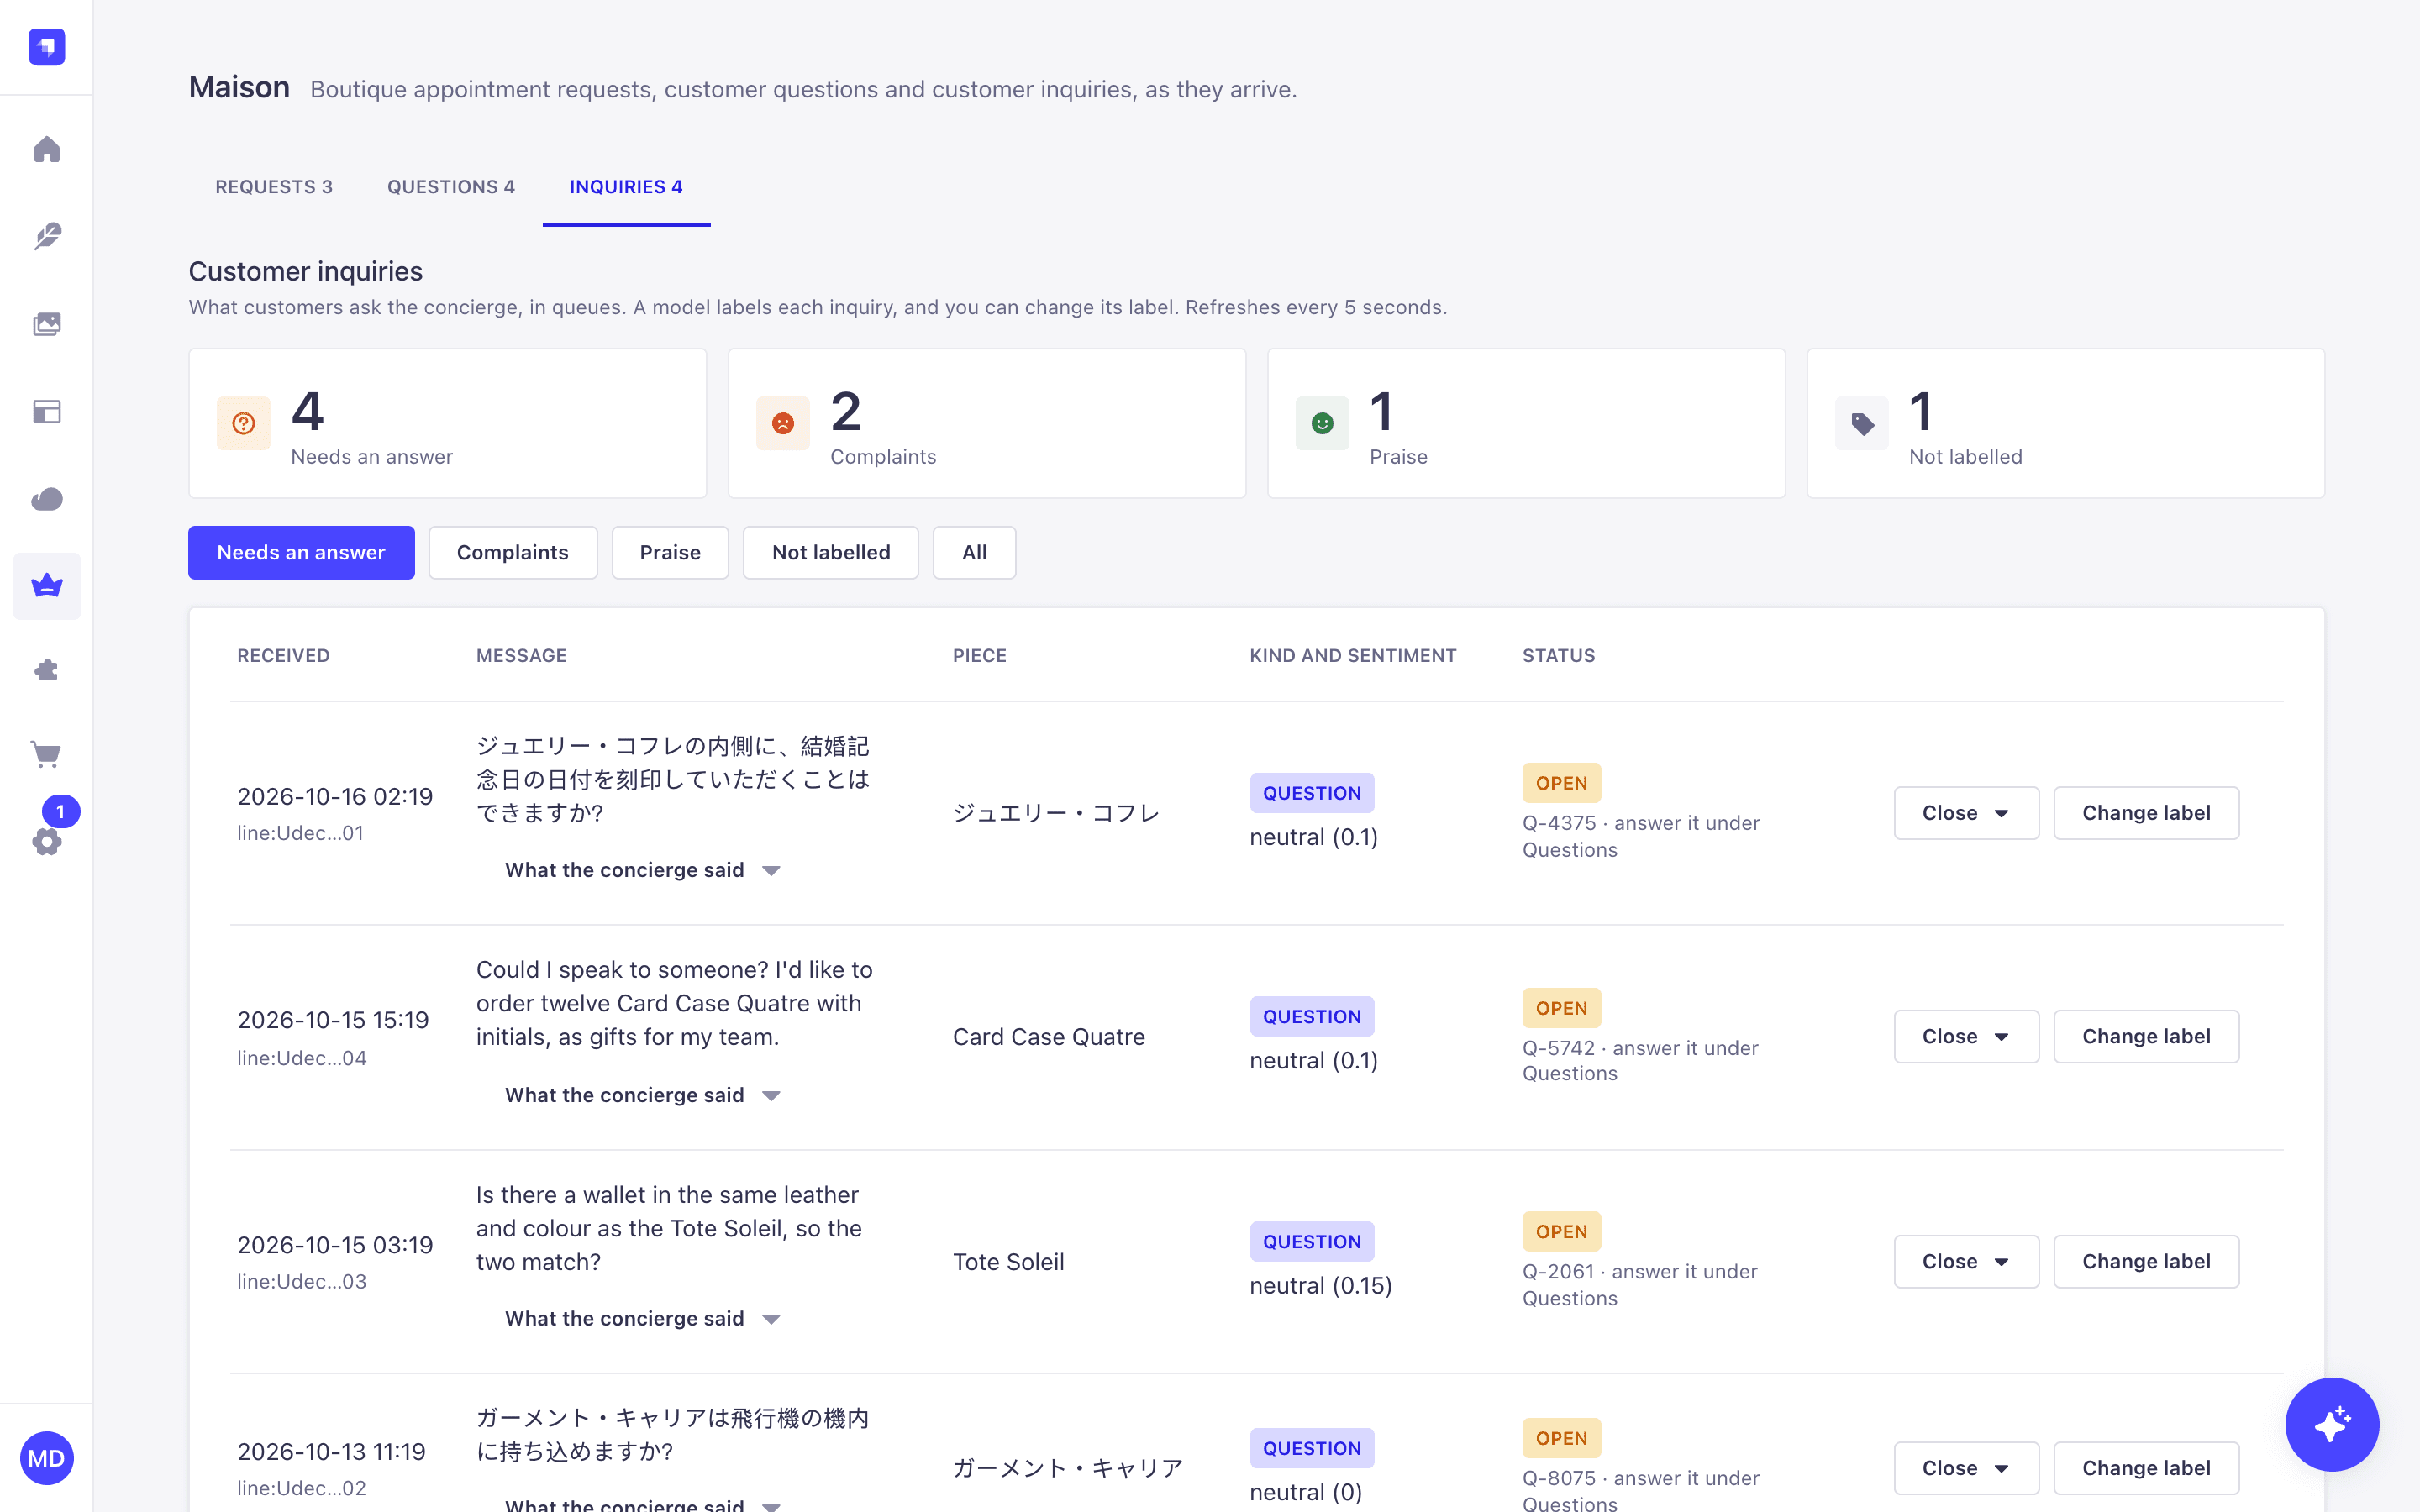Expand concierge reply for Tote Soleil inquiry
The image size is (2420, 1512).
click(642, 1319)
